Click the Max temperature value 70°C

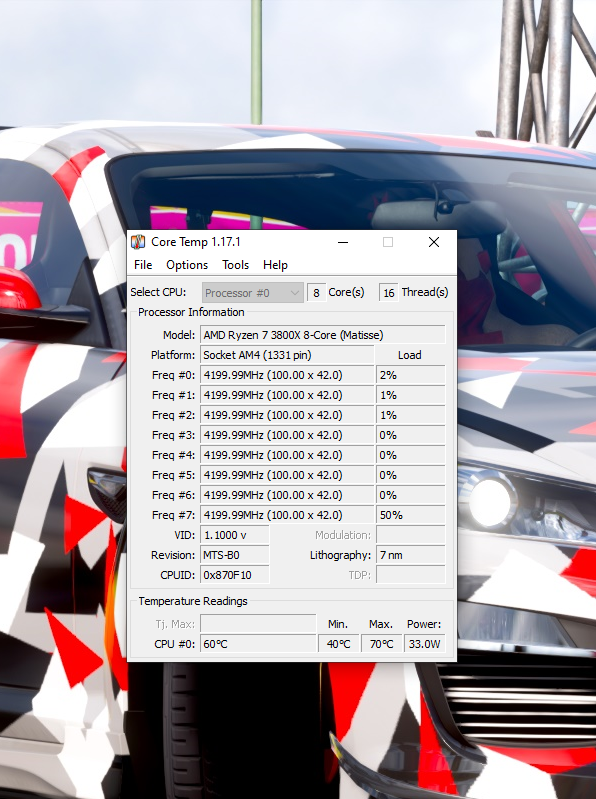pyautogui.click(x=381, y=644)
